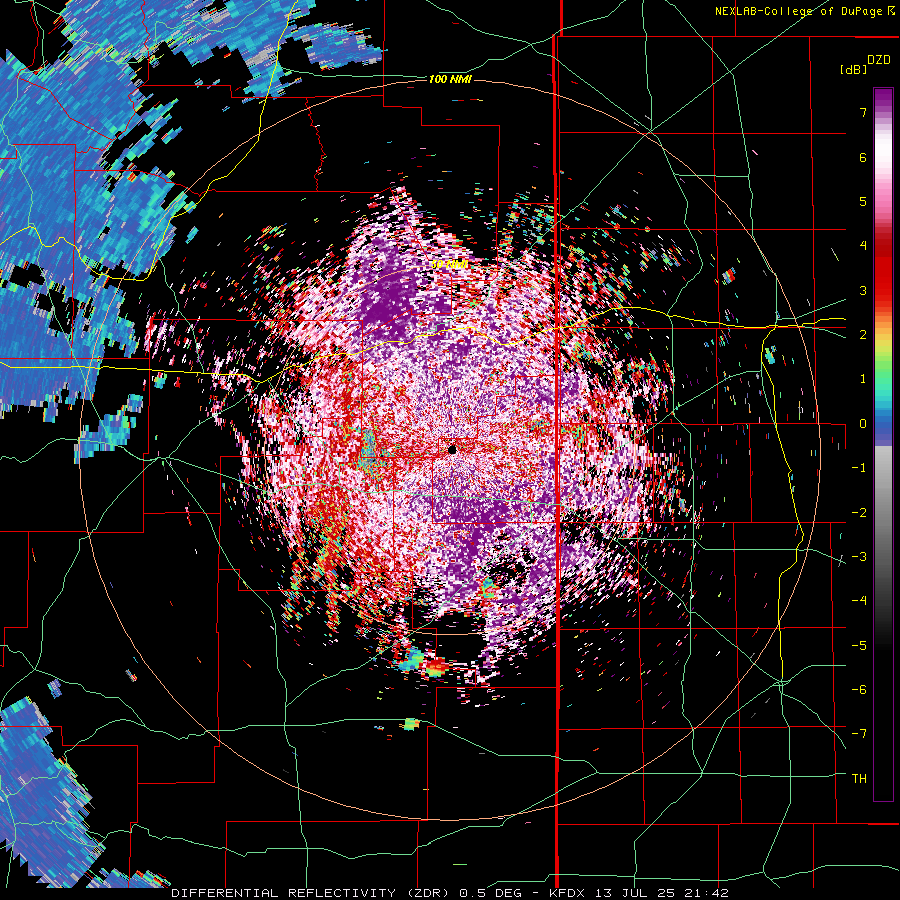Click the black radar site dot
Screen dimensions: 900x900
(x=452, y=450)
